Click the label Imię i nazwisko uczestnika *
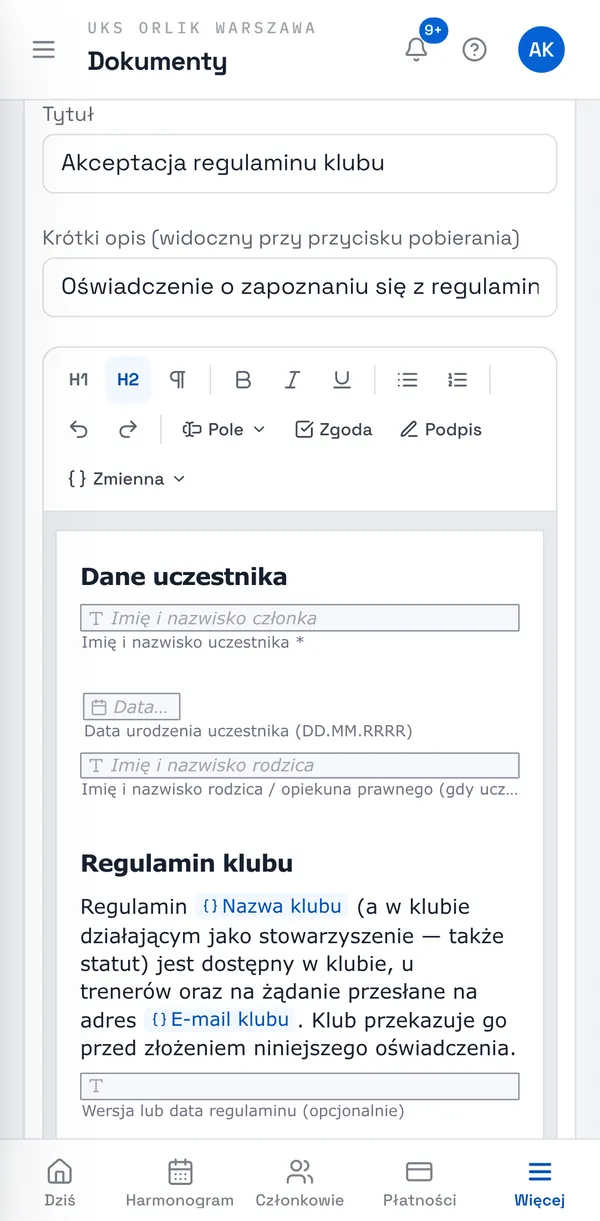This screenshot has height=1221, width=600. (193, 642)
